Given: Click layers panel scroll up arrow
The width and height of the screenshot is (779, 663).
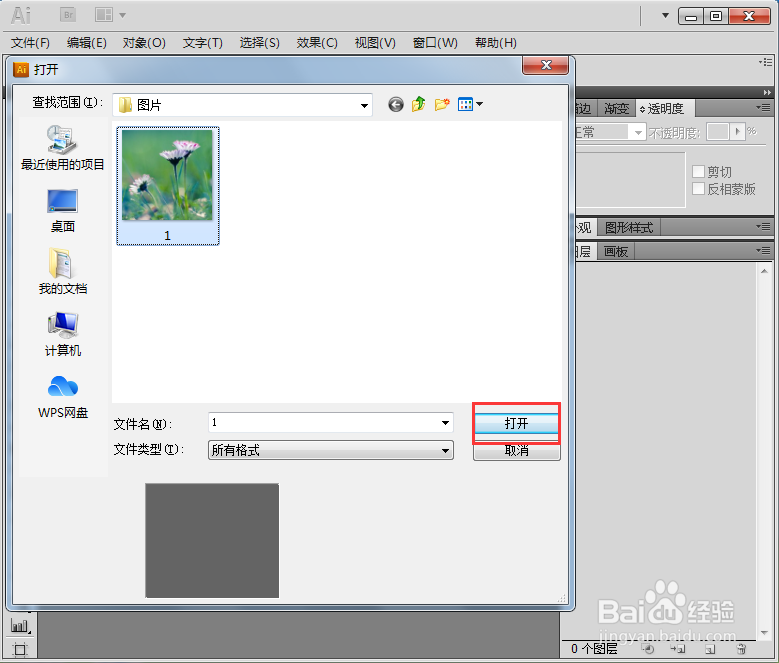Looking at the screenshot, I should click(764, 271).
